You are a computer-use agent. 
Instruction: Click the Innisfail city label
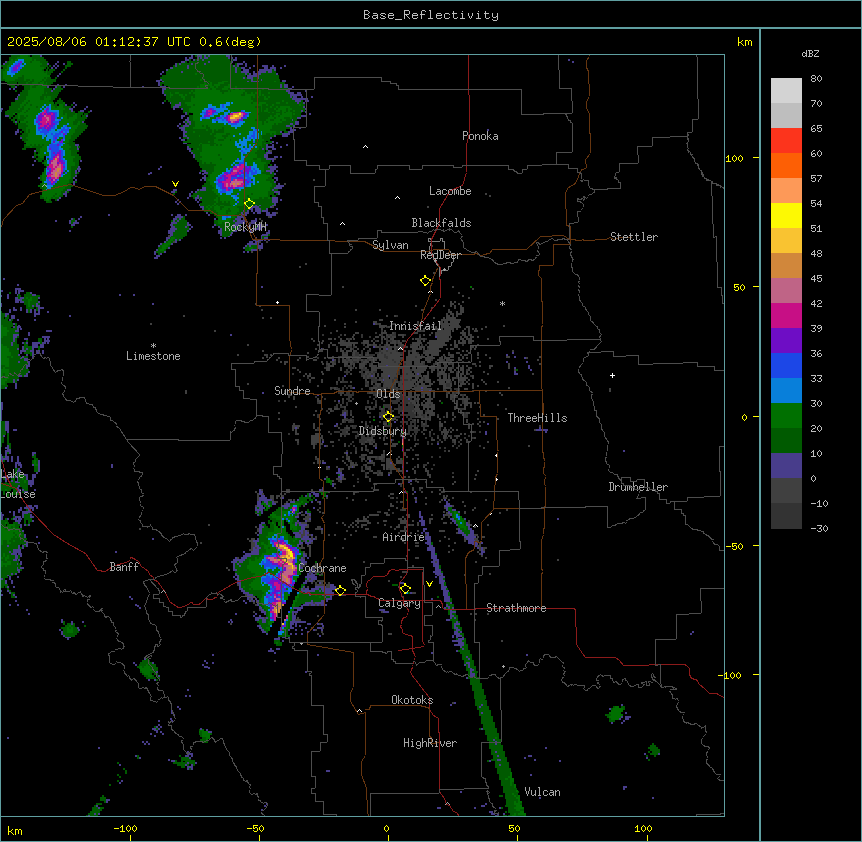pyautogui.click(x=416, y=326)
